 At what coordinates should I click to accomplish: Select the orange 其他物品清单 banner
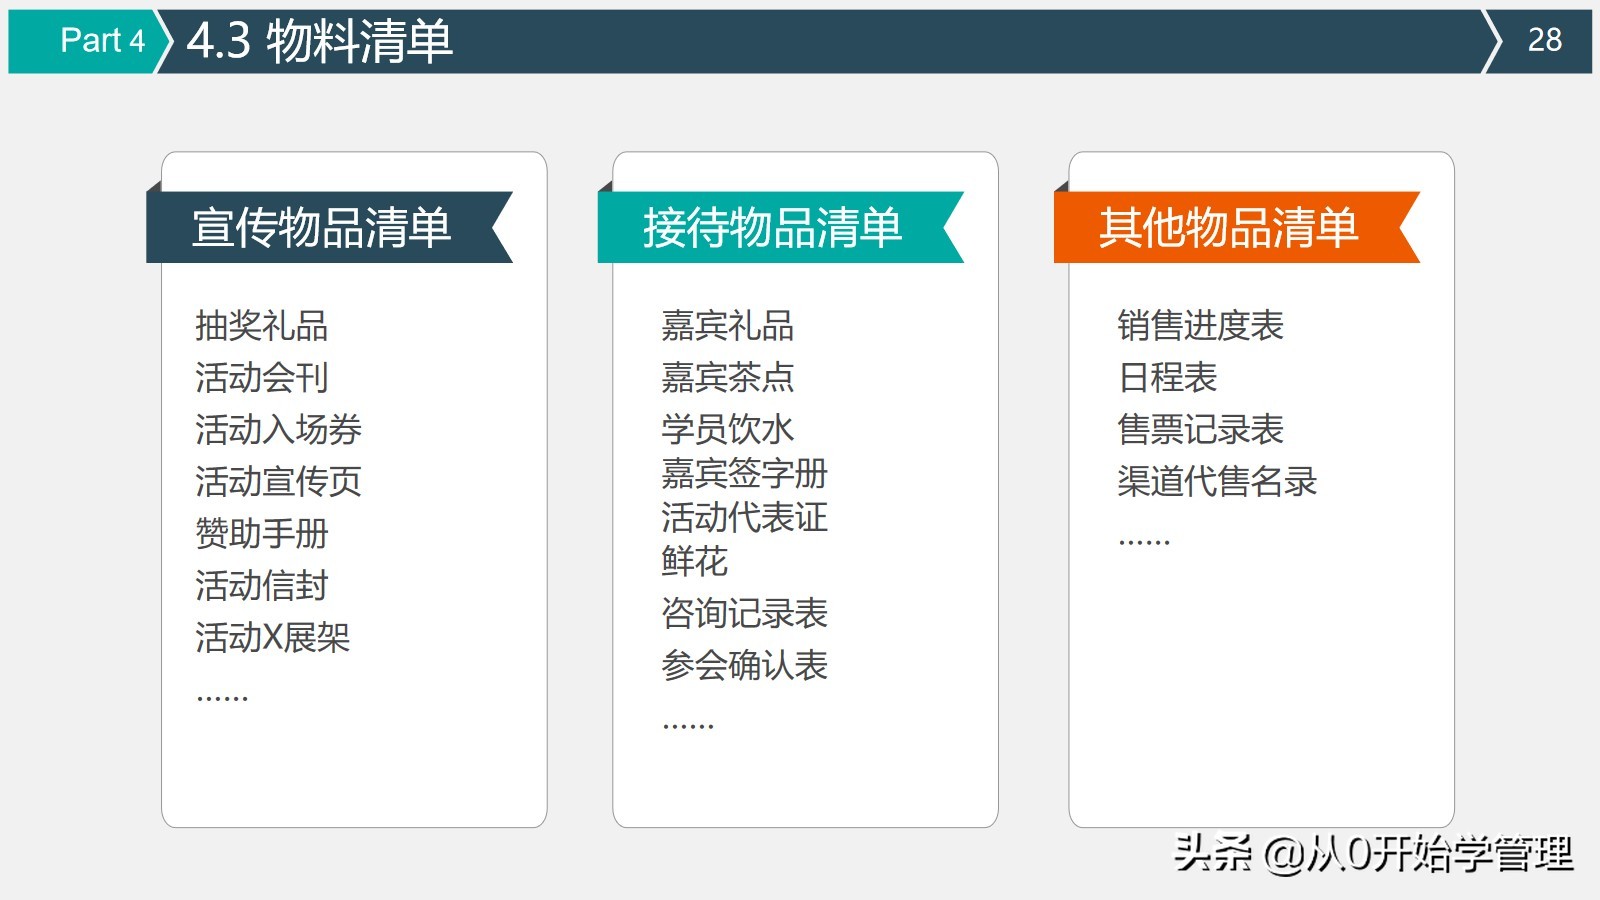coord(1230,228)
